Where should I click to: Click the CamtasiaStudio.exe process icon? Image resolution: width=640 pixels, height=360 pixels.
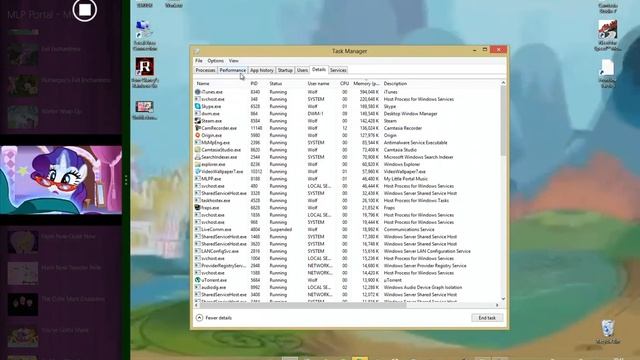(198, 150)
